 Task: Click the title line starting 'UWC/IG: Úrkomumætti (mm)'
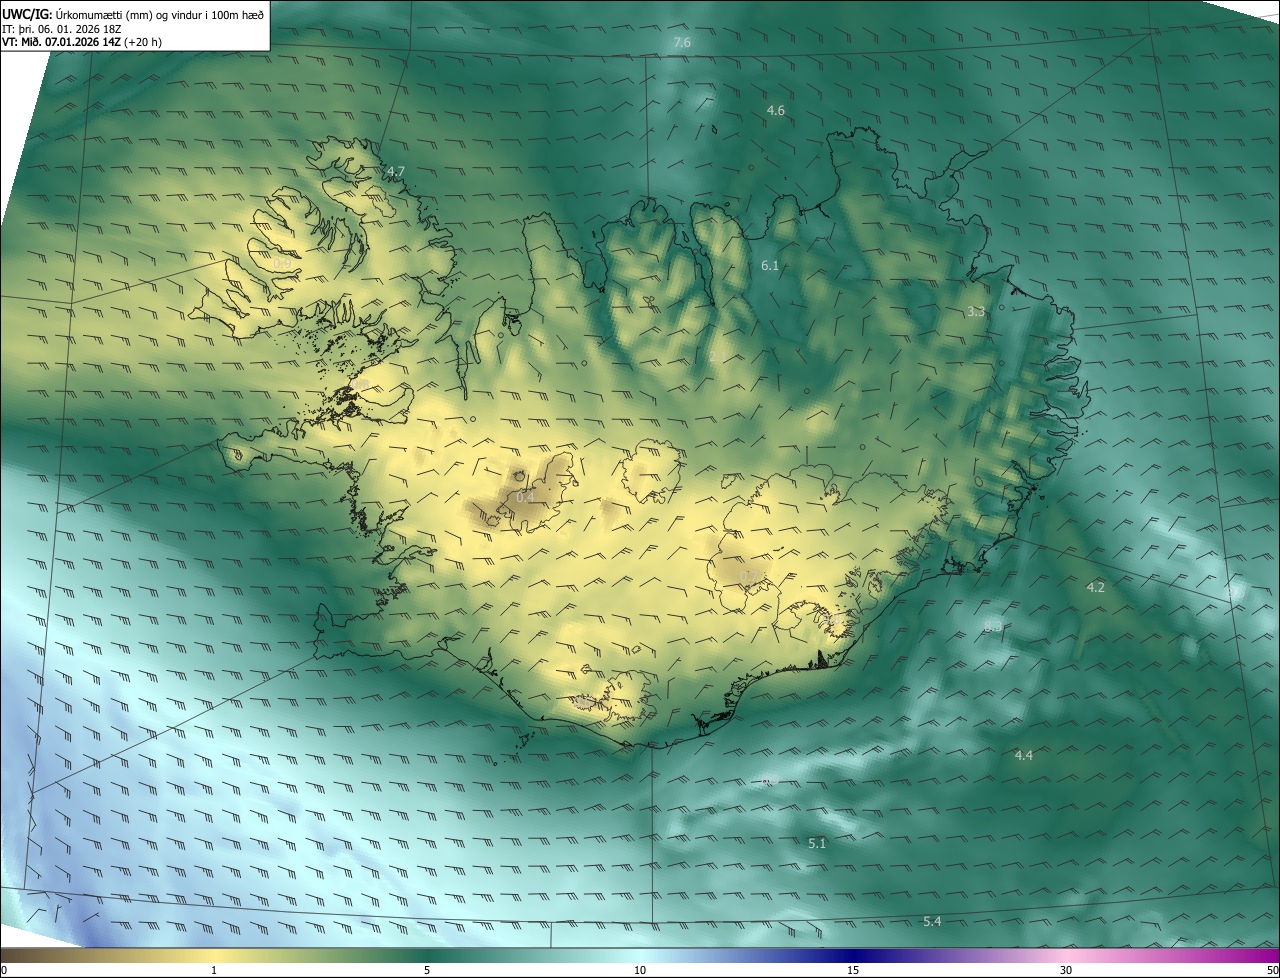(133, 14)
